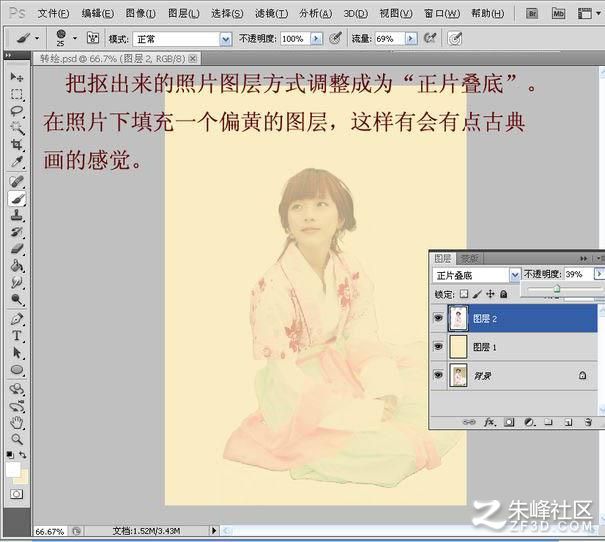Image resolution: width=605 pixels, height=542 pixels.
Task: Select the Path Selection tool
Action: click(x=17, y=353)
